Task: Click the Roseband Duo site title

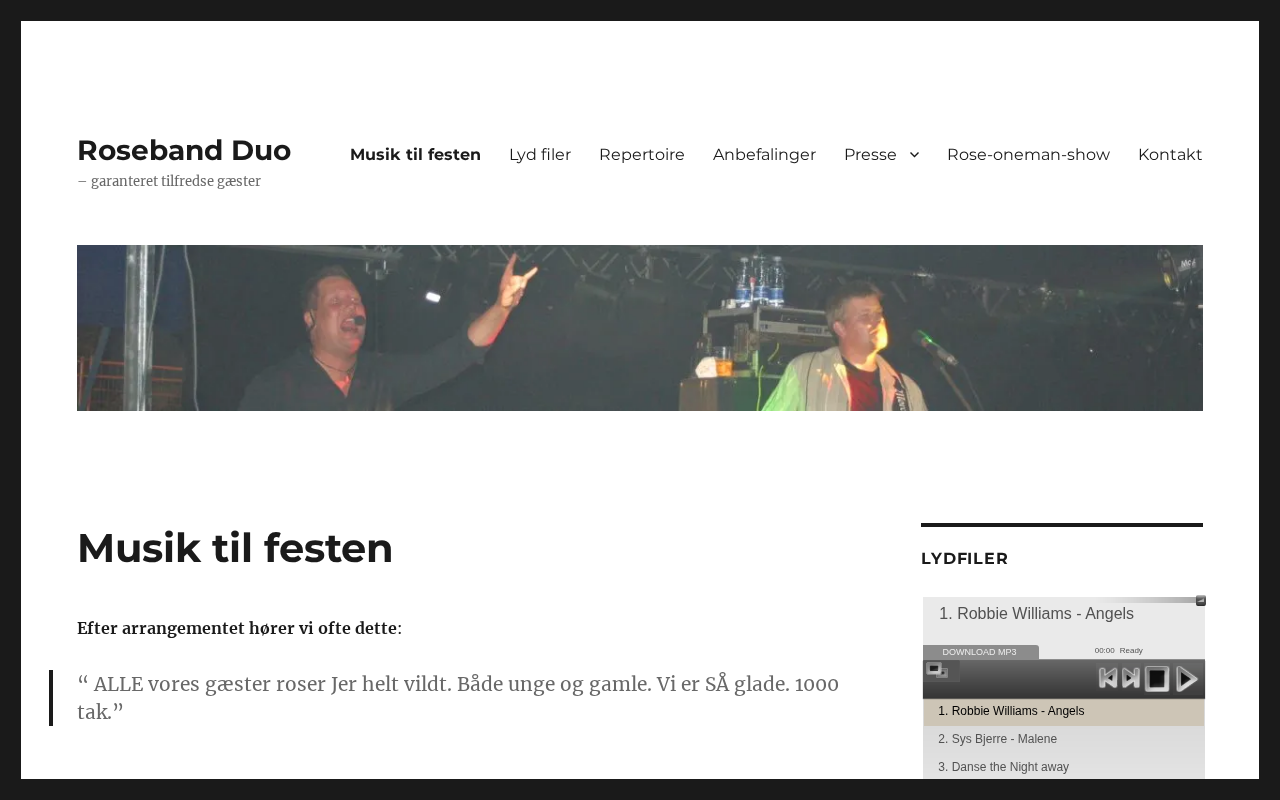Action: pos(184,150)
